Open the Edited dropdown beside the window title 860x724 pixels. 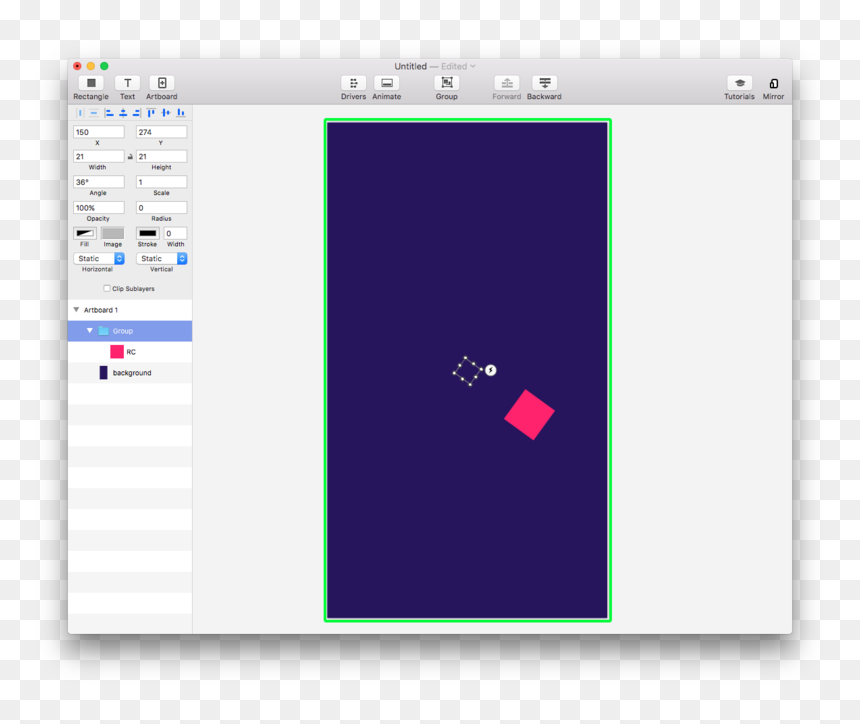point(459,66)
